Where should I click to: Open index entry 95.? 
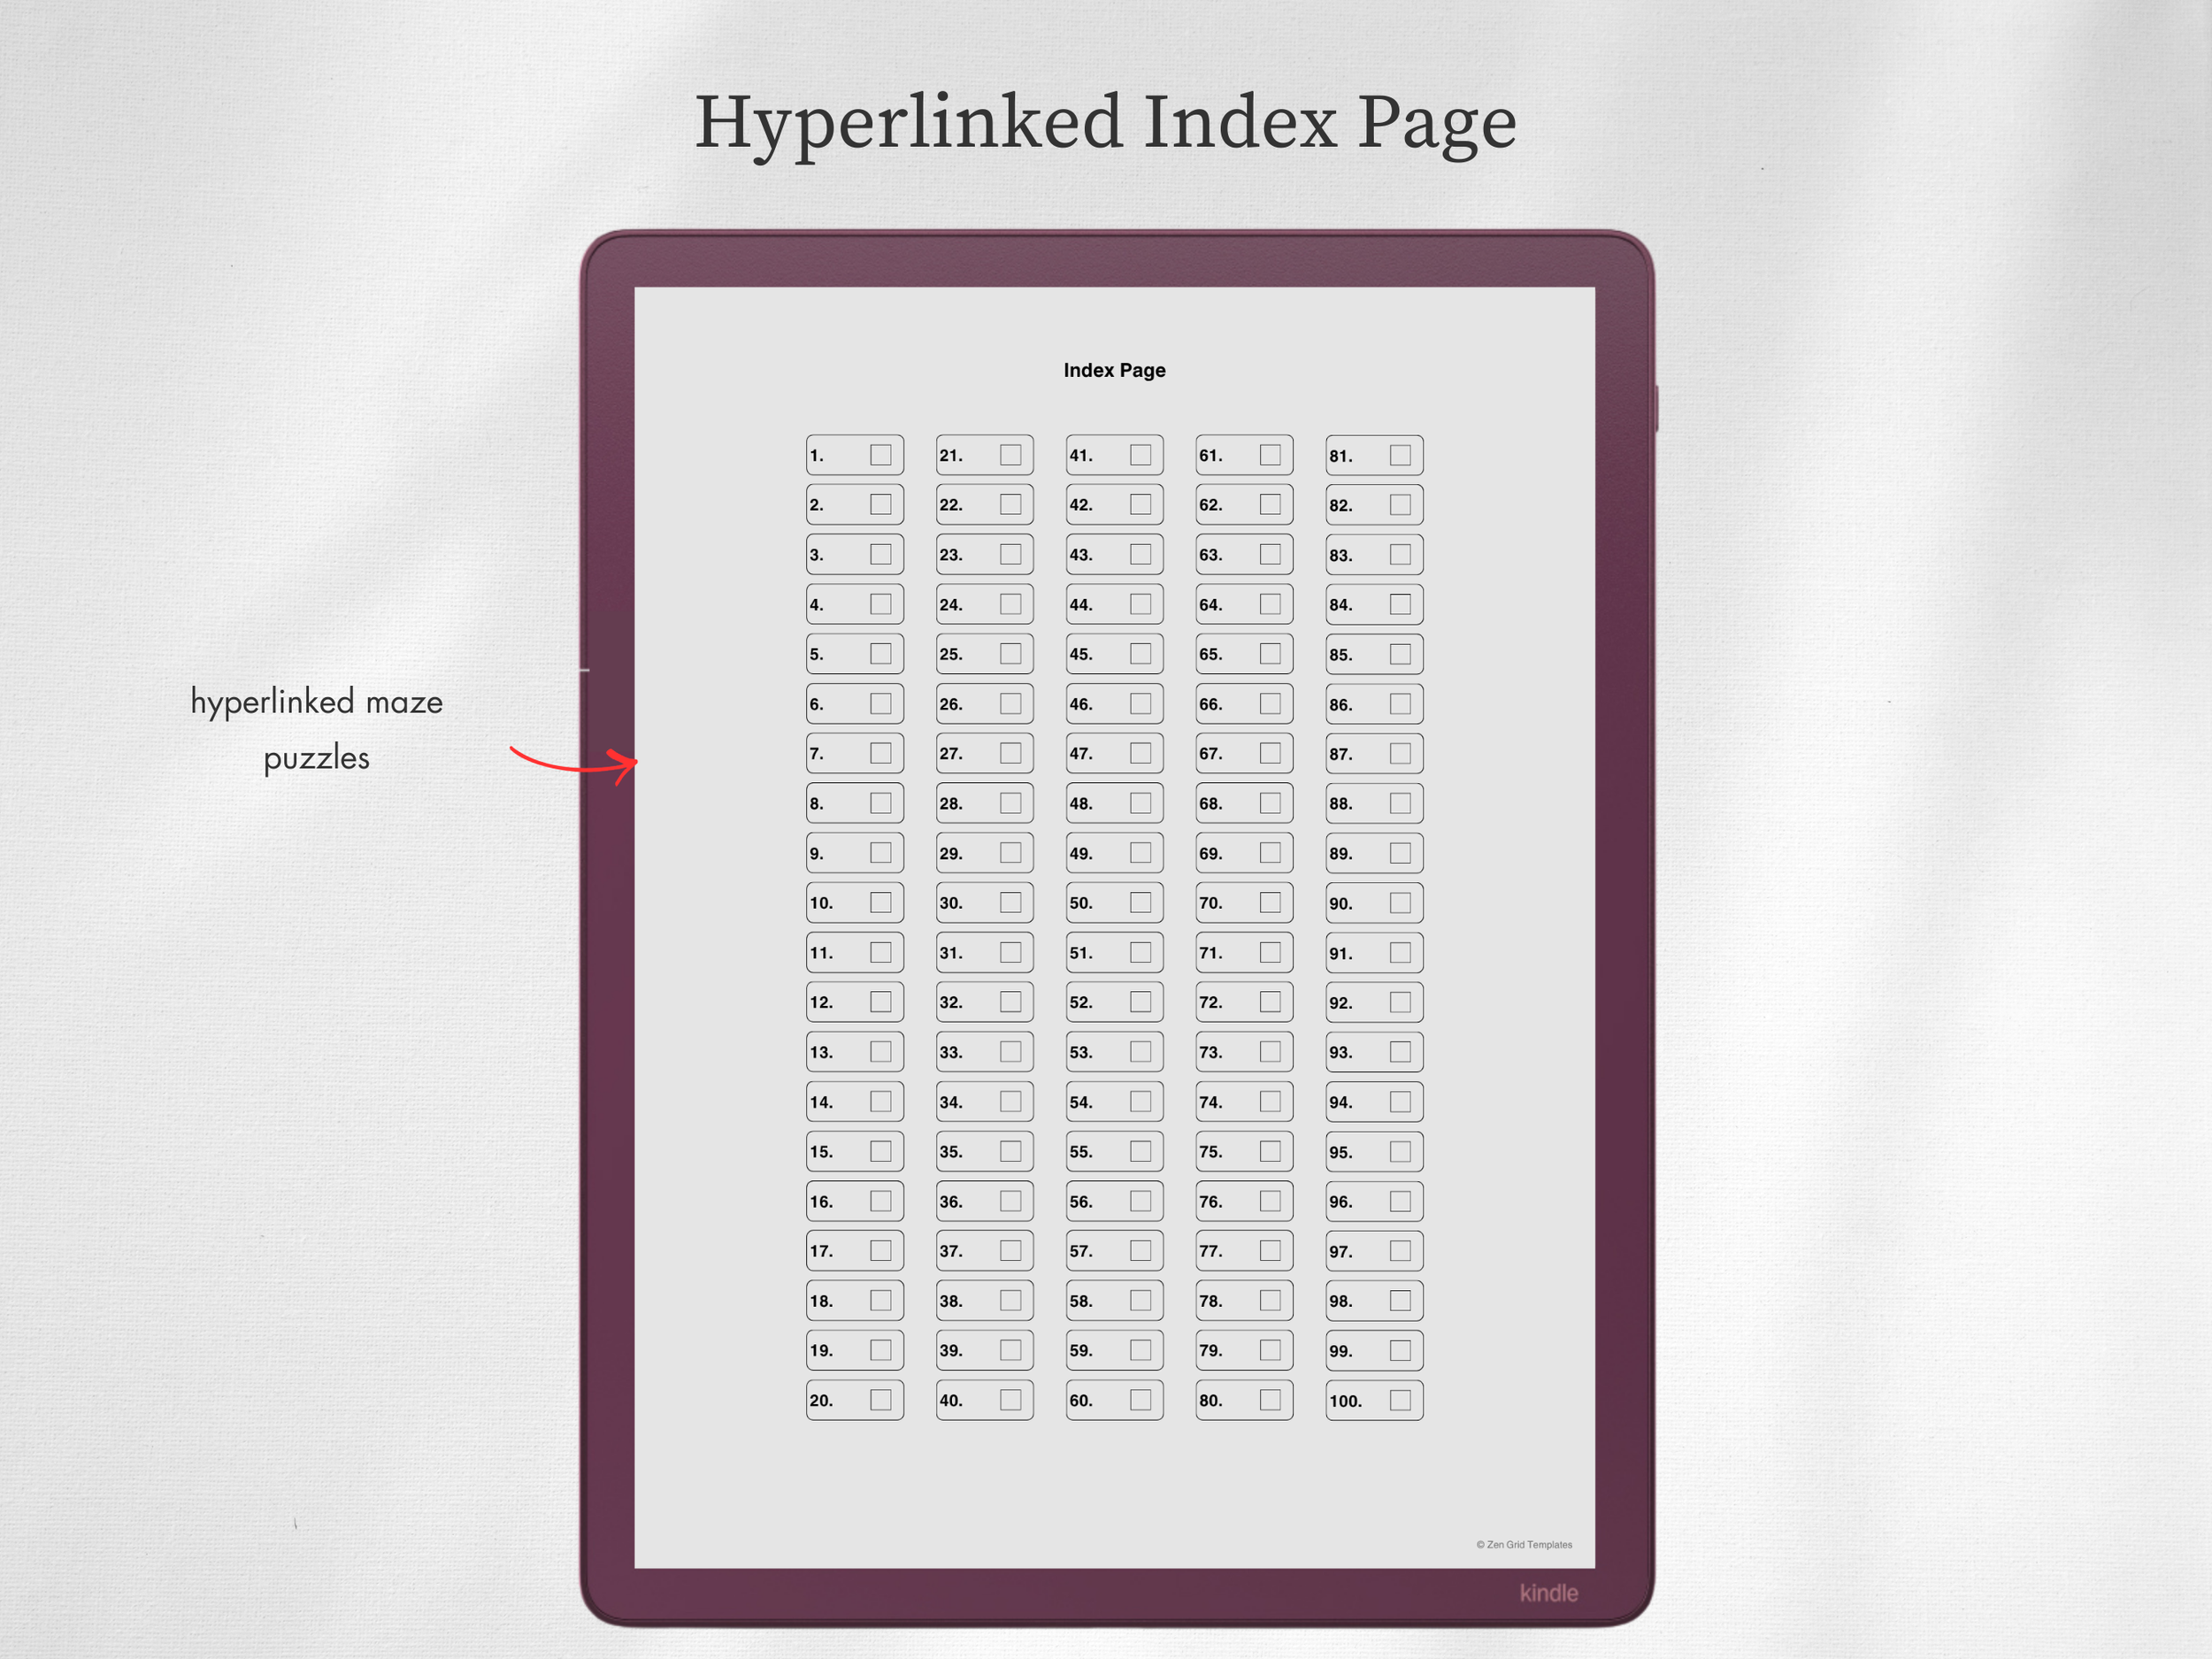click(x=1375, y=1152)
